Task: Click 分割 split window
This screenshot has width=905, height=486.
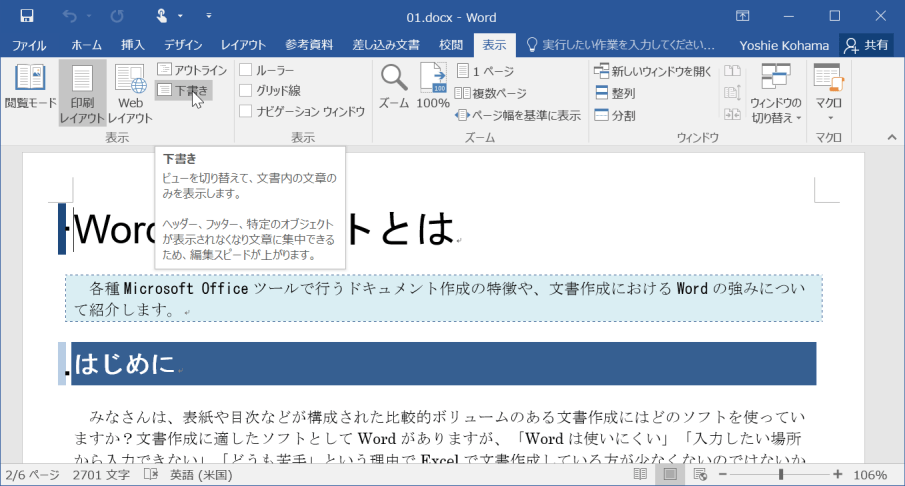Action: tap(615, 115)
